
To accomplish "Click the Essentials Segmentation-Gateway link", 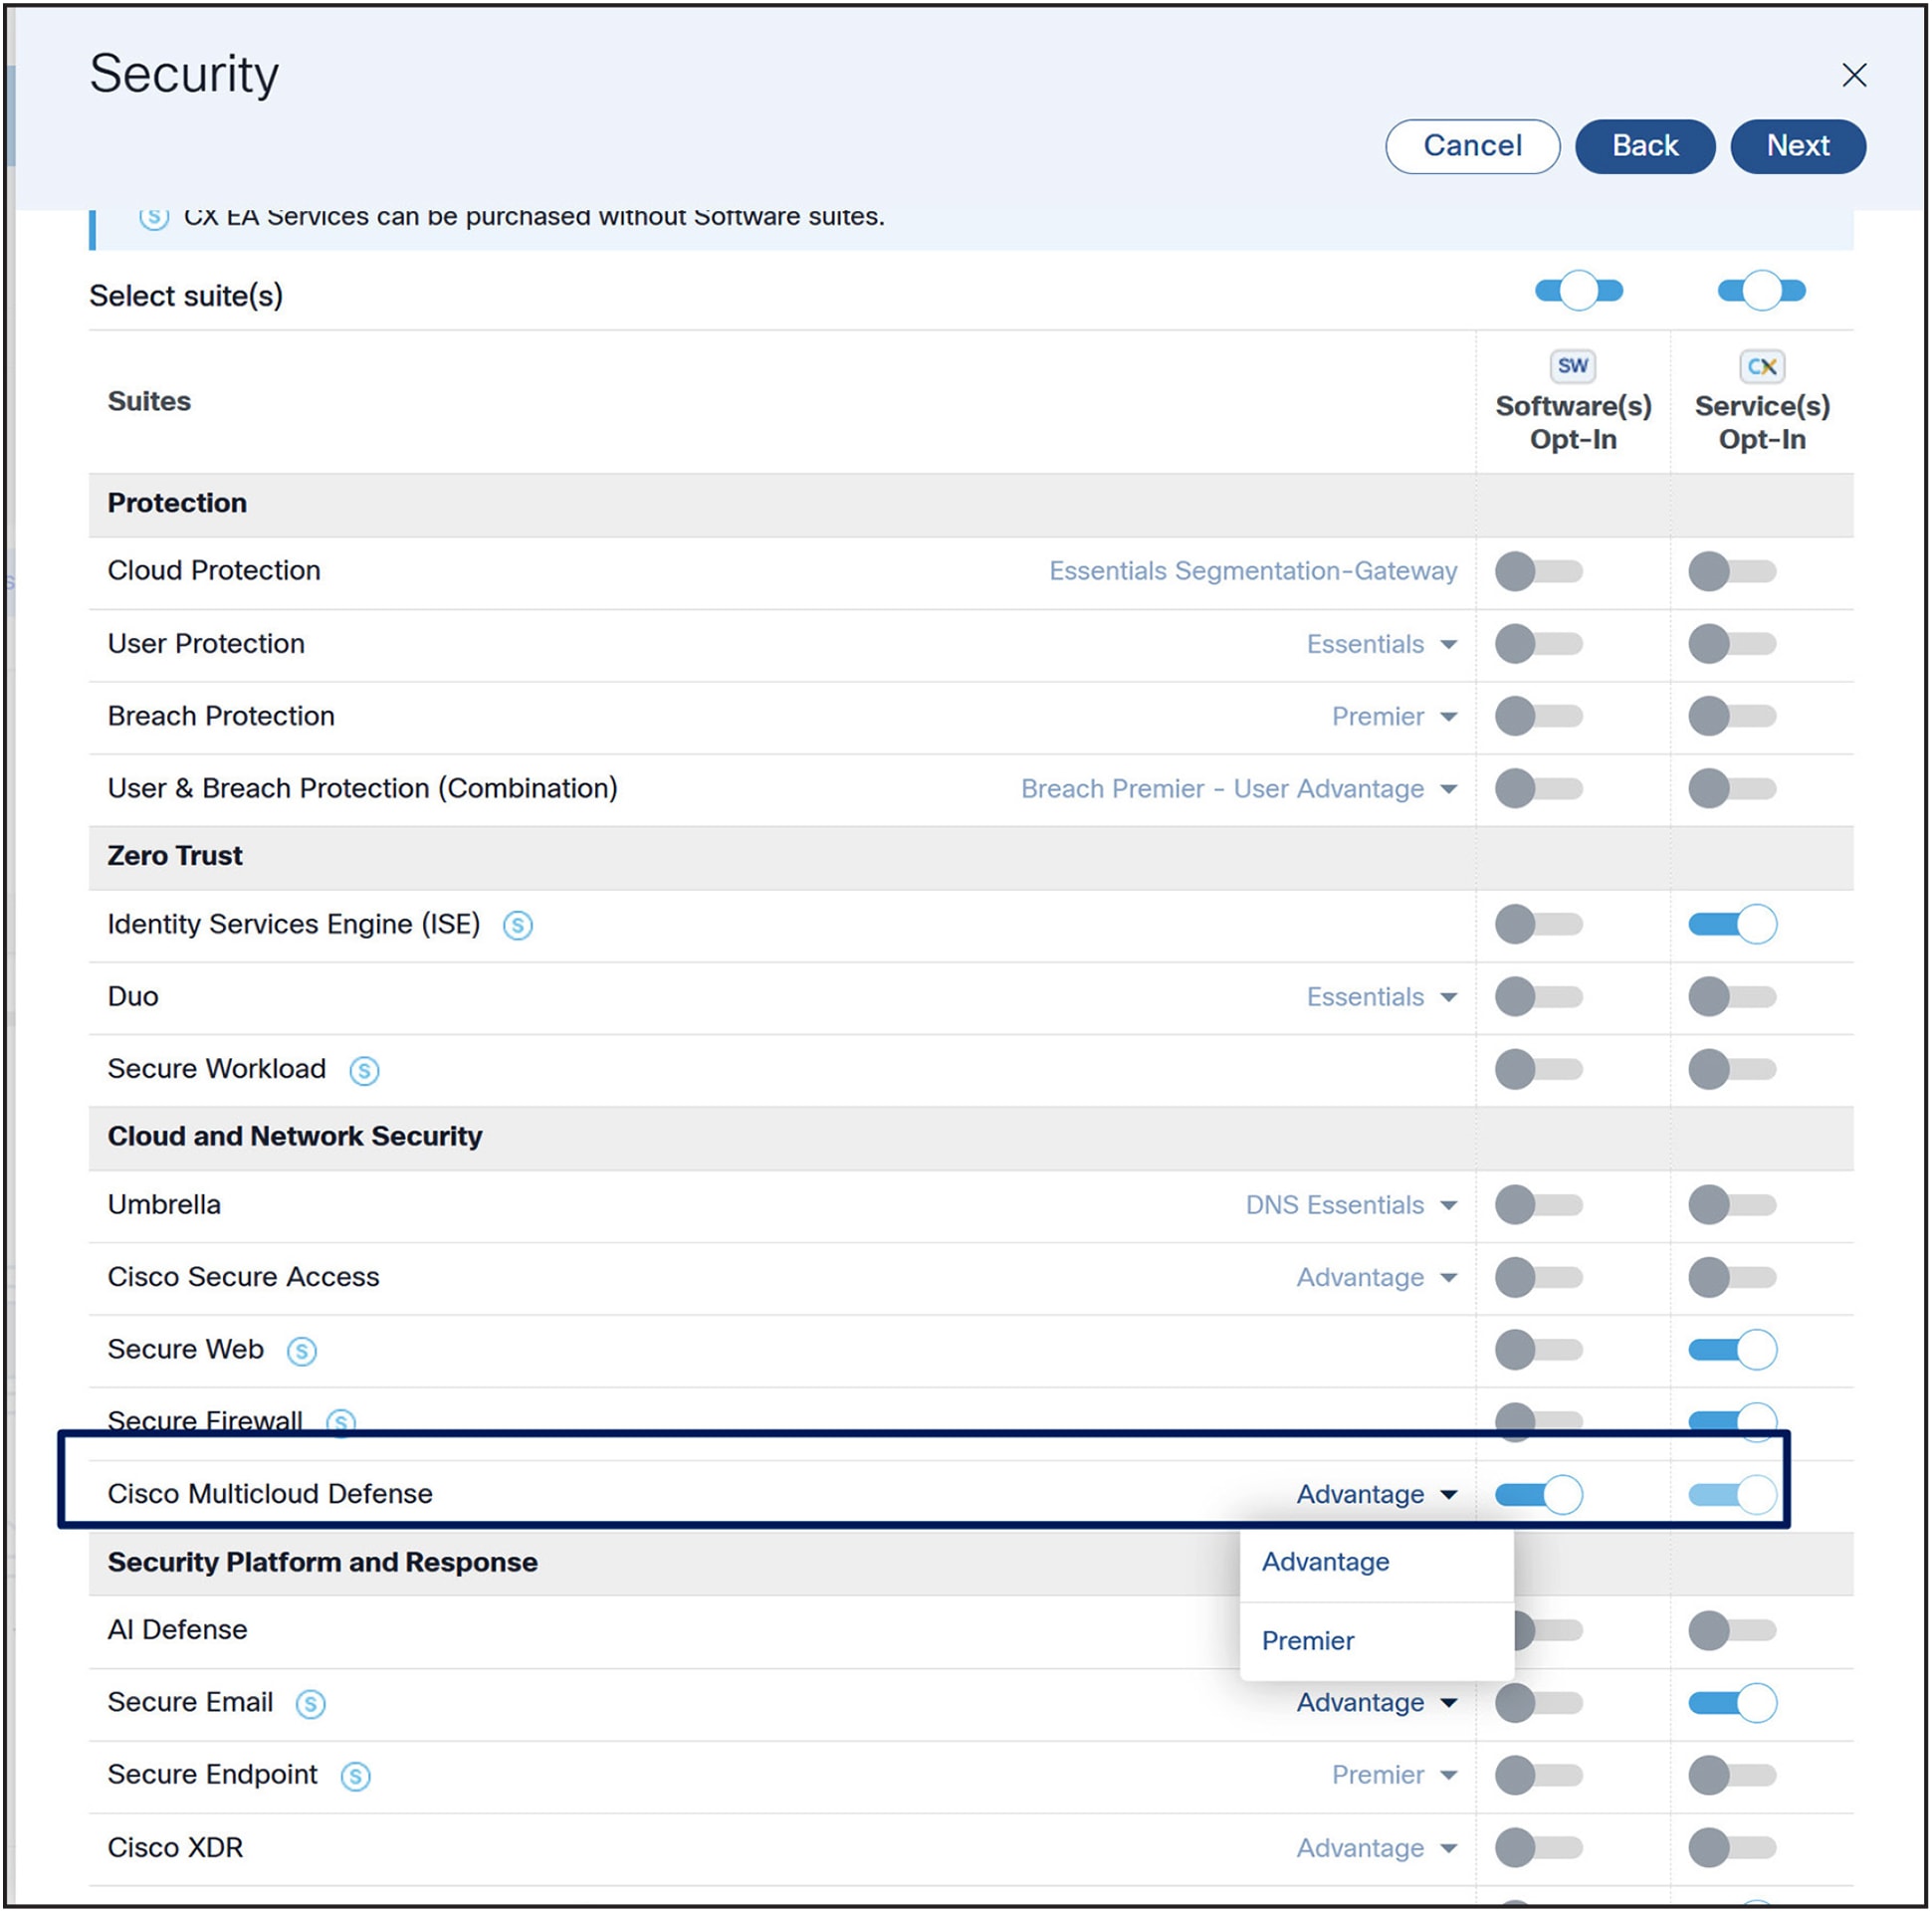I will pyautogui.click(x=1252, y=571).
